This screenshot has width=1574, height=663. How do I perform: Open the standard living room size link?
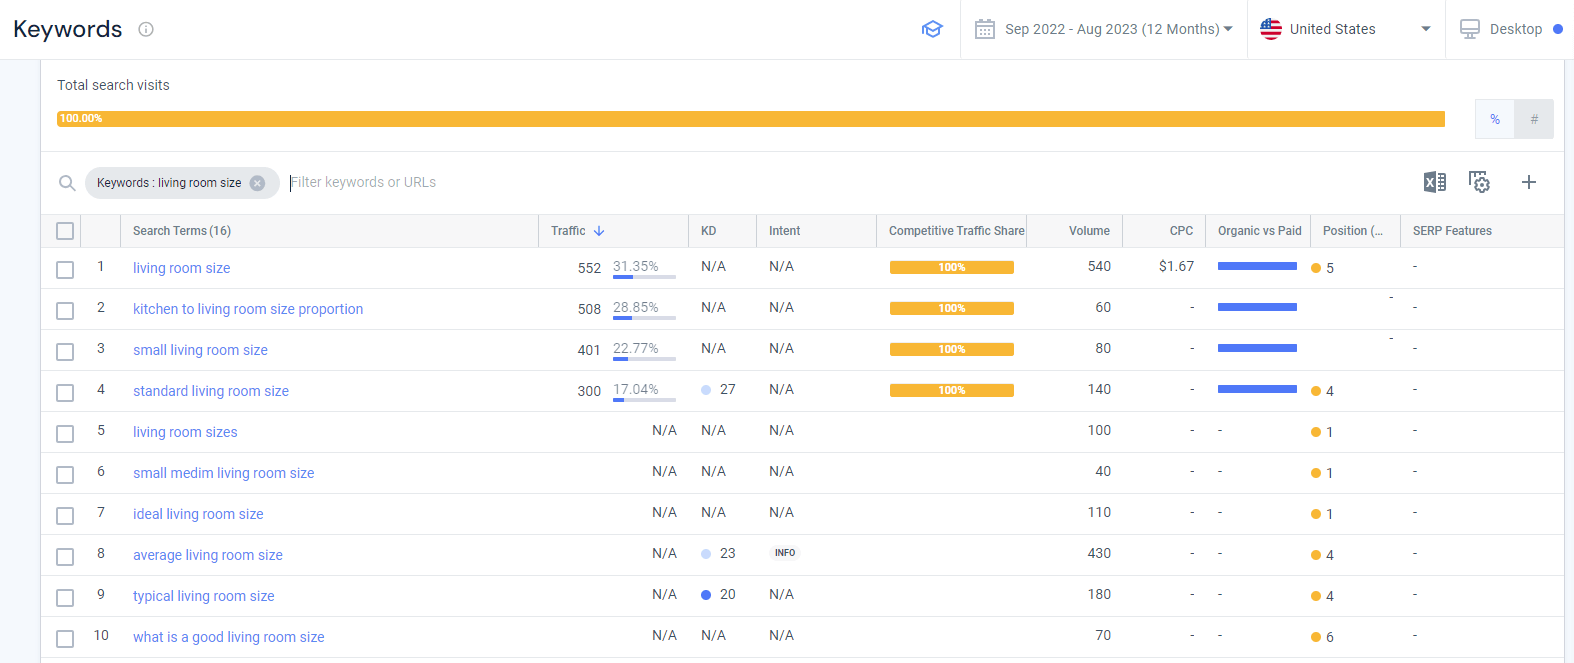pos(211,391)
